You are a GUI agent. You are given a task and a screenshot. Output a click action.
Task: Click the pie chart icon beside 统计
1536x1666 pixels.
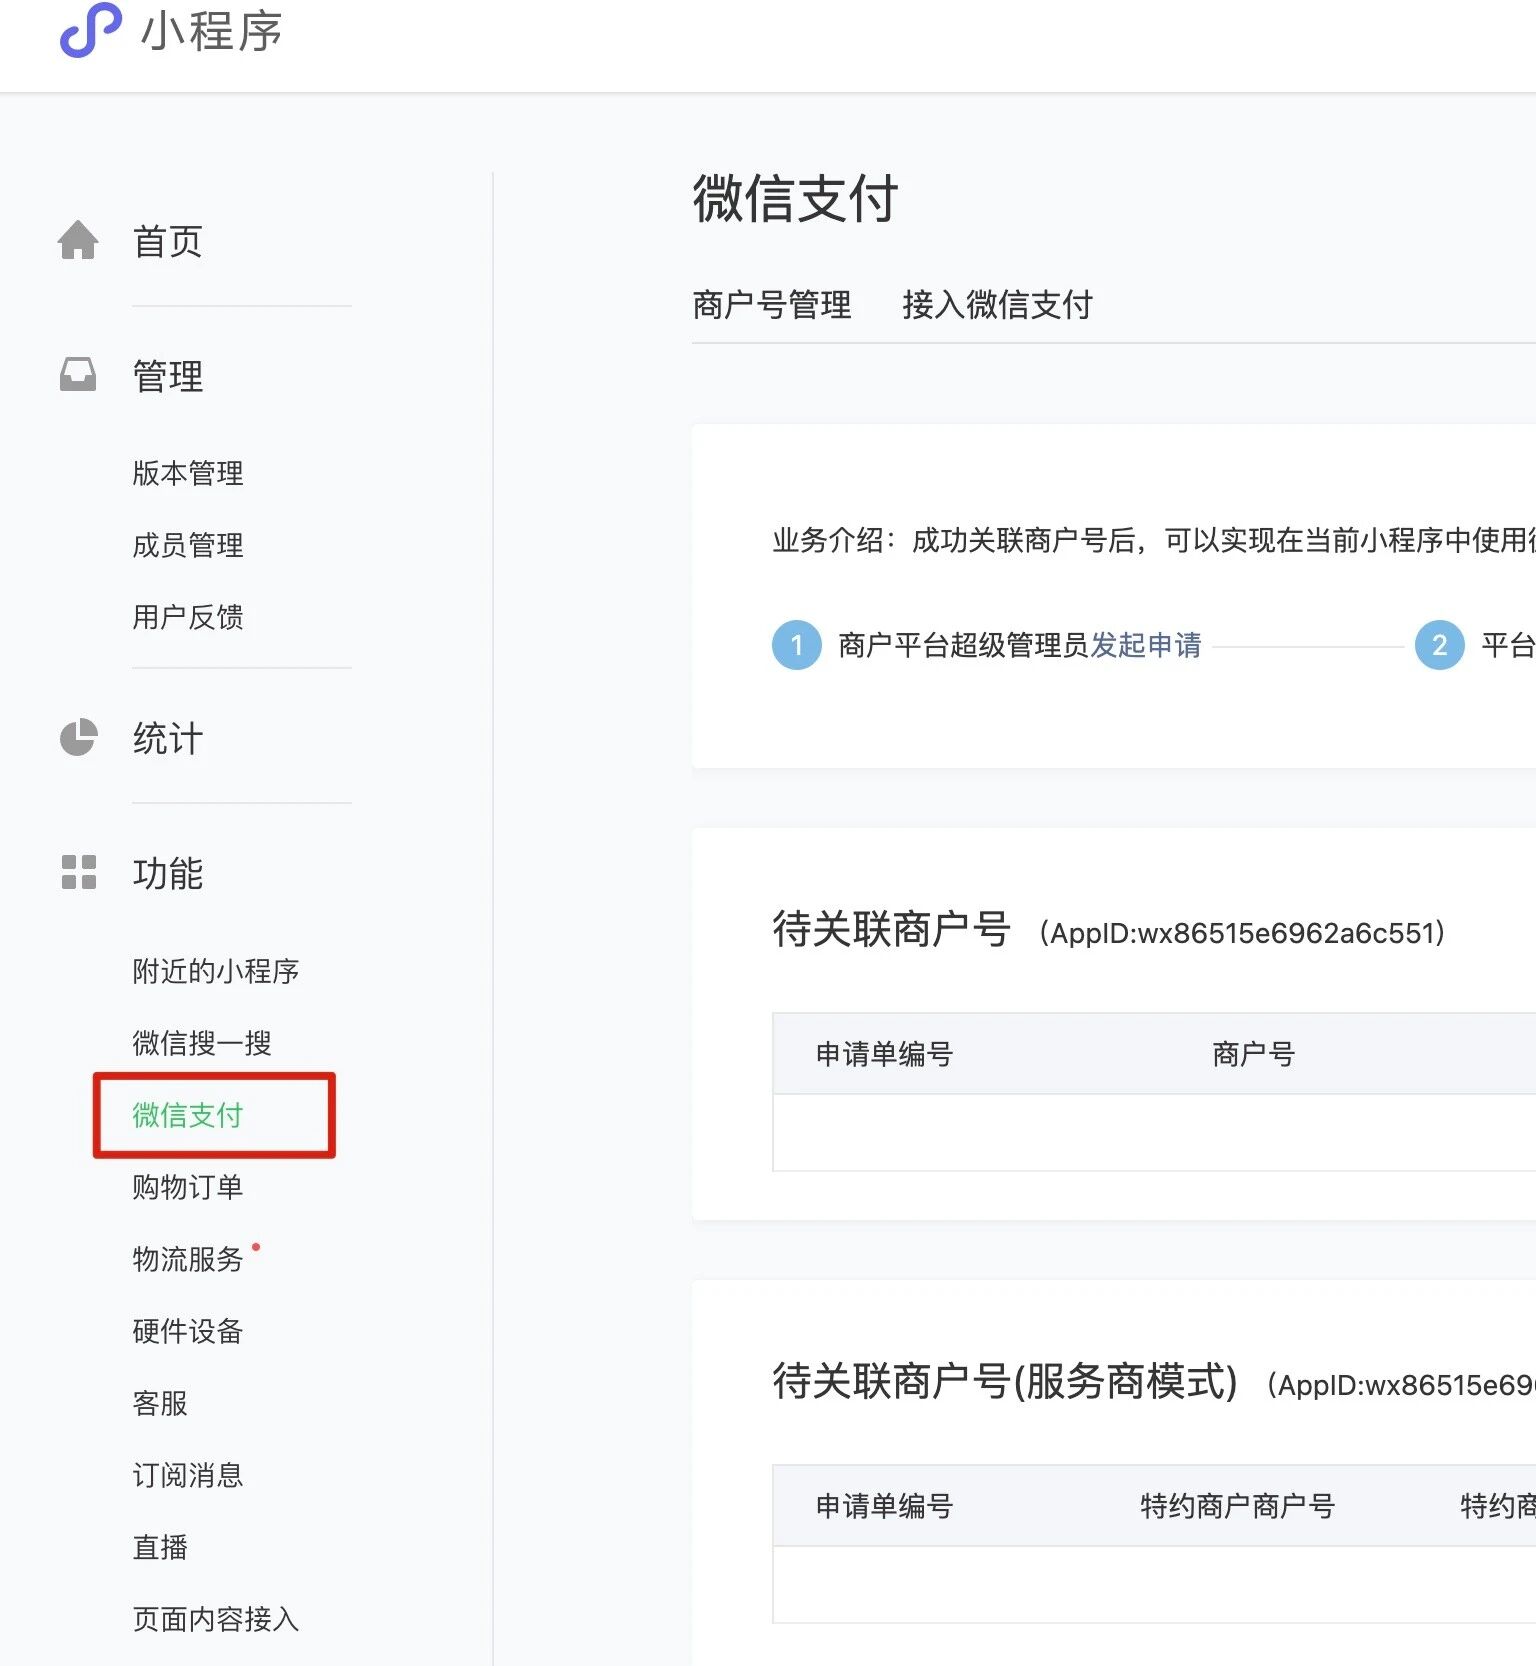pyautogui.click(x=78, y=738)
